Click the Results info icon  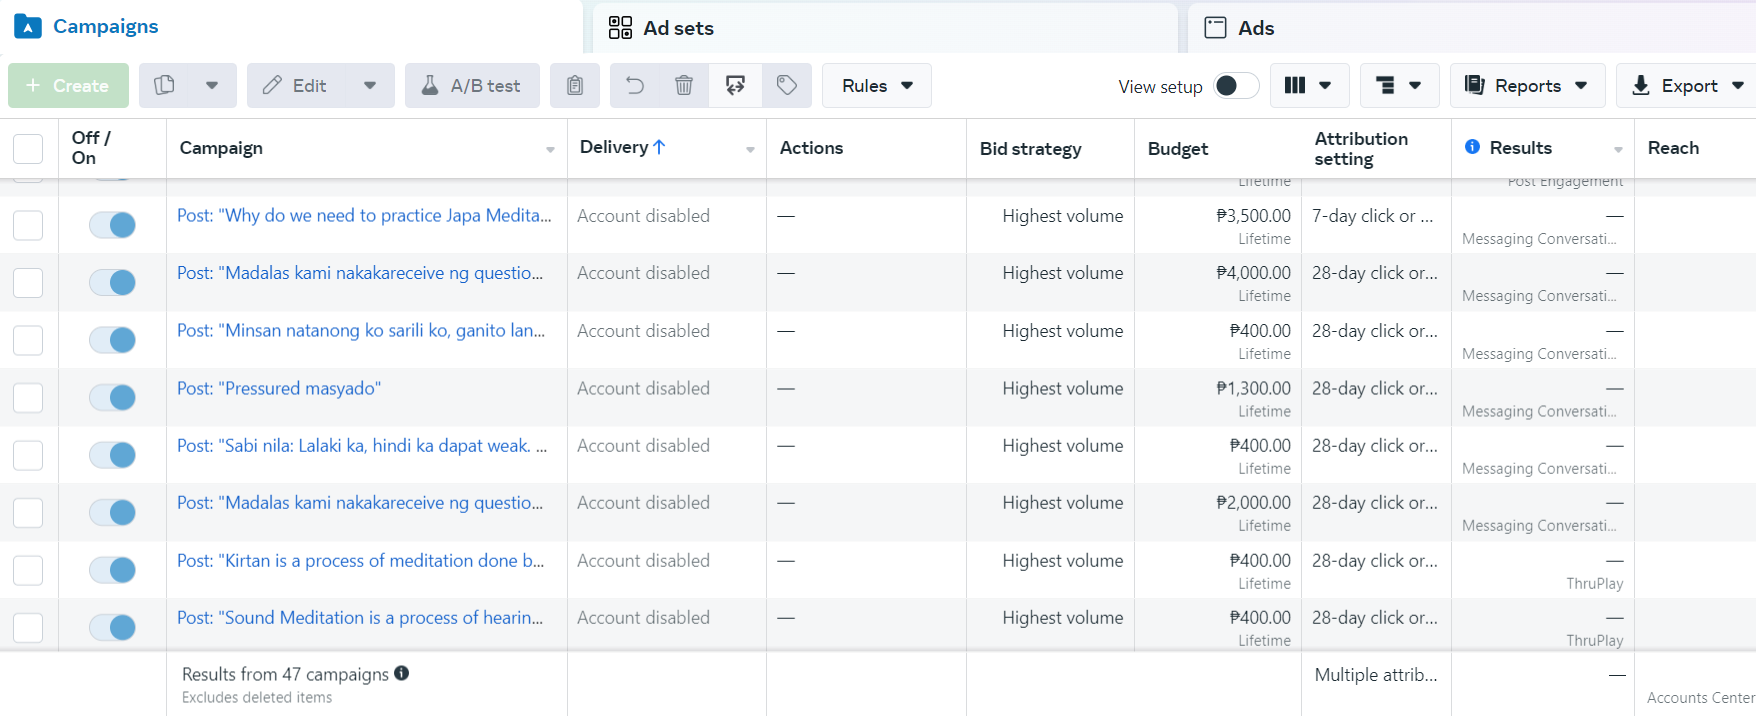(1472, 147)
